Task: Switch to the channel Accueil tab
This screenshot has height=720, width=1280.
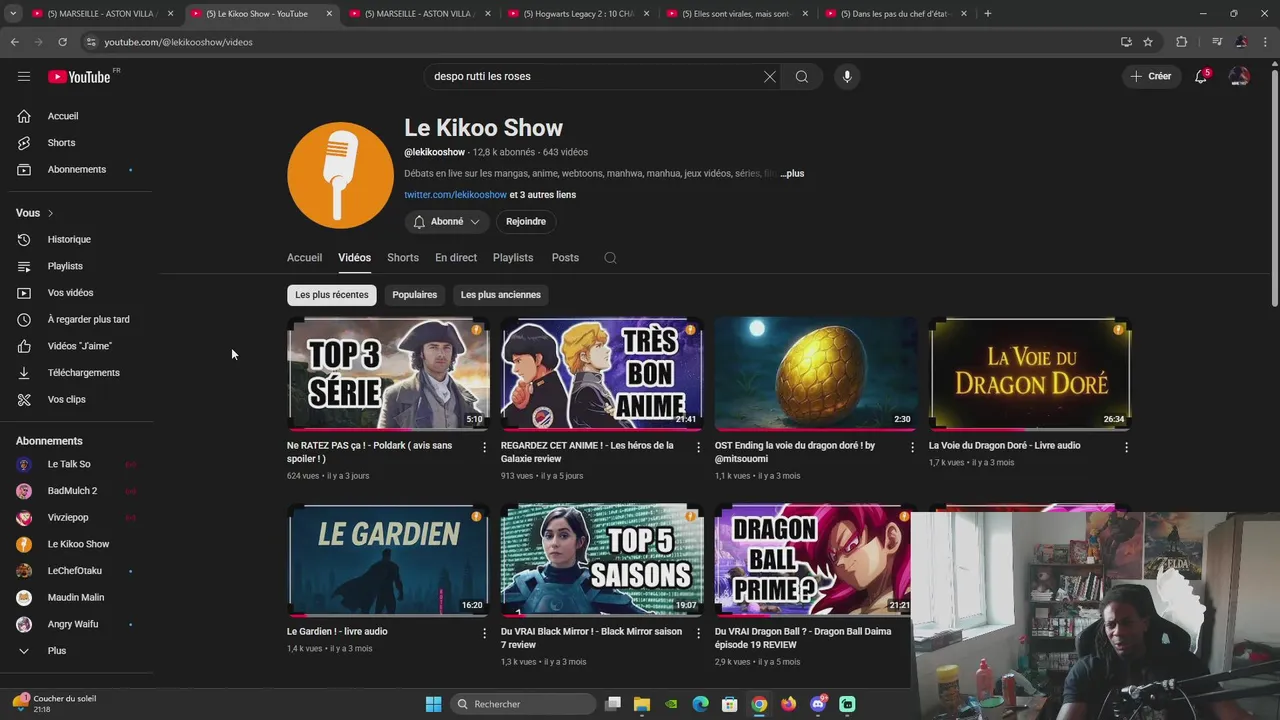Action: (304, 258)
